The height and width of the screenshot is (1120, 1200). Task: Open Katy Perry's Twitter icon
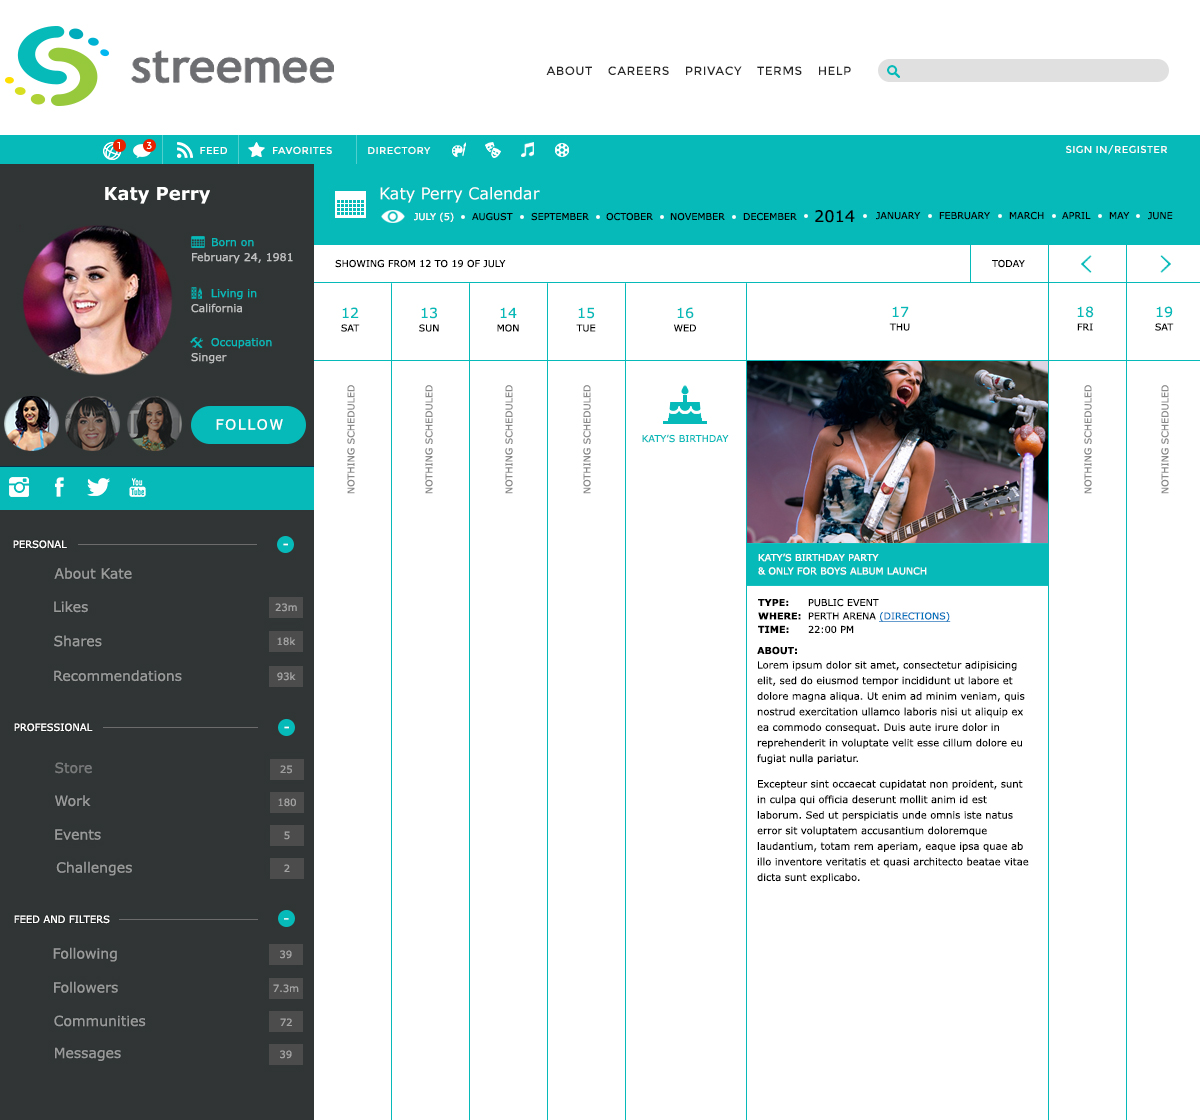pos(98,487)
